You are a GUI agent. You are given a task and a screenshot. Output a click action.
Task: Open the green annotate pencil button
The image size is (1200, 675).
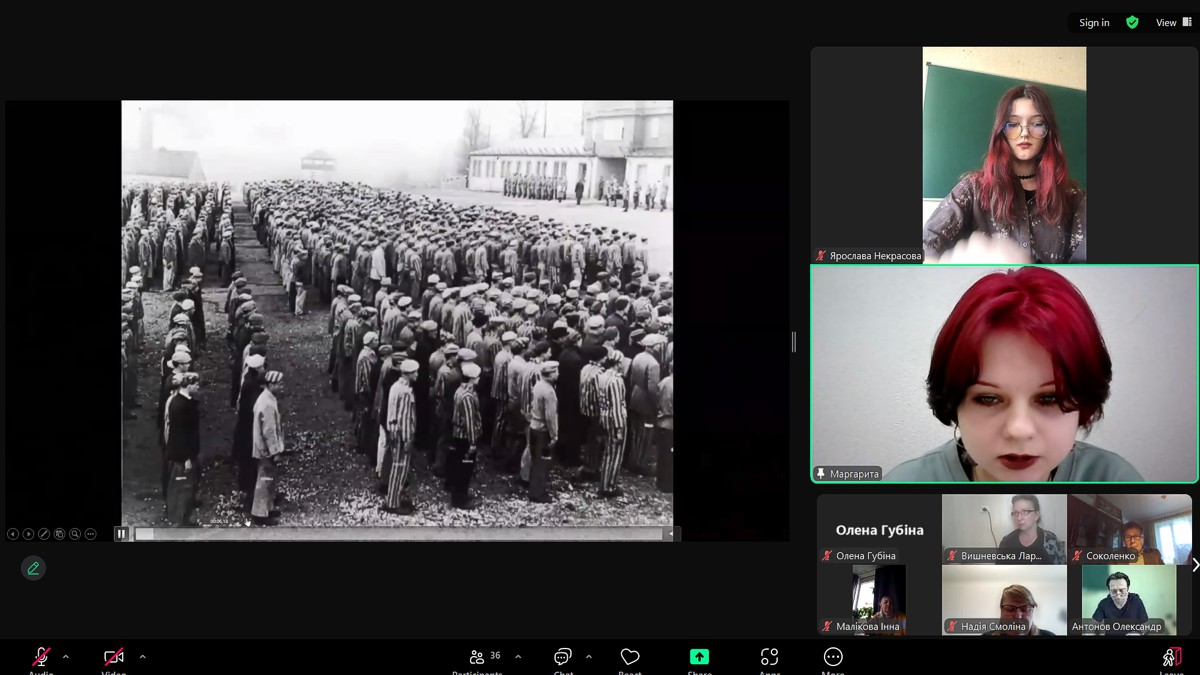tap(33, 568)
